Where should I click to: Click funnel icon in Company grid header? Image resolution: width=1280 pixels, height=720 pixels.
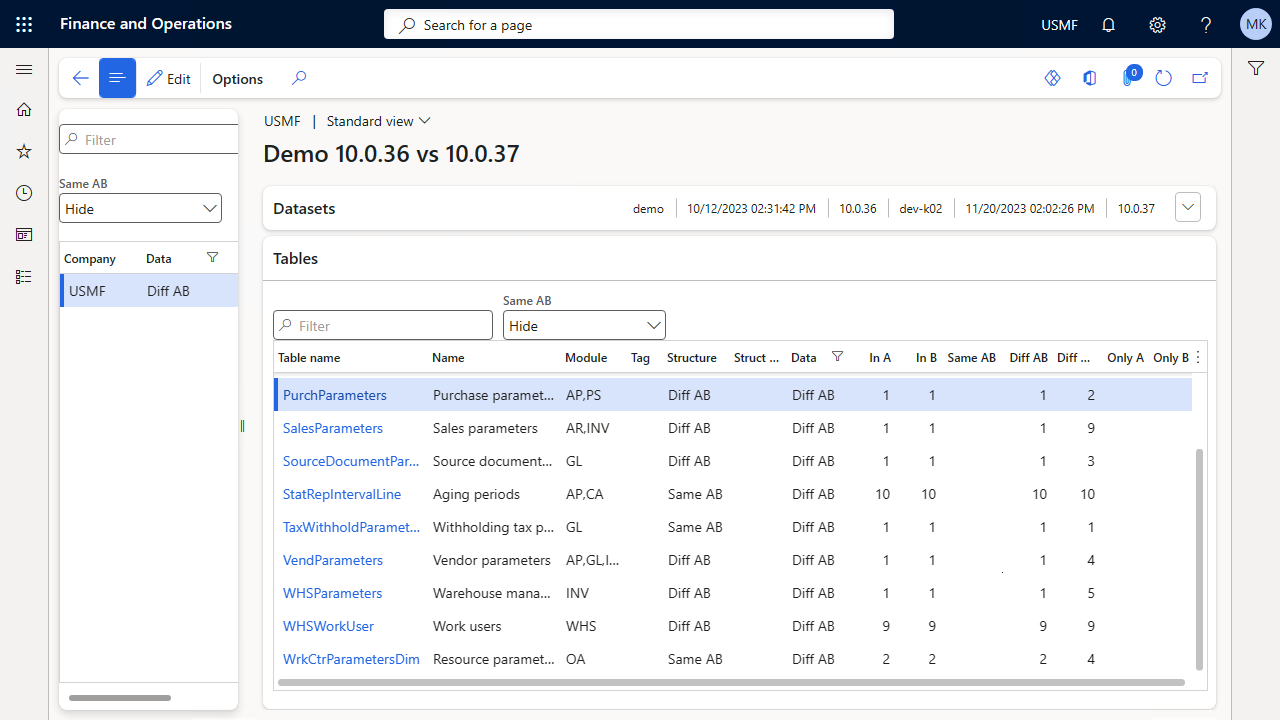point(212,258)
